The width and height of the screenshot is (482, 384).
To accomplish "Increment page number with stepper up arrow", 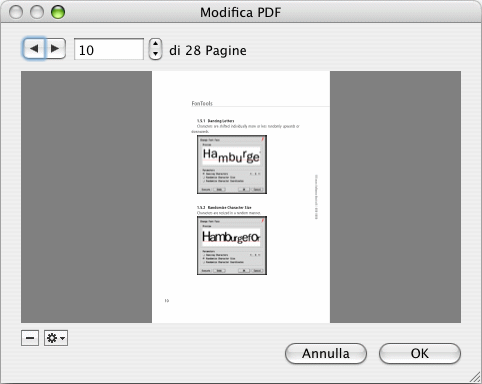I will 155,44.
